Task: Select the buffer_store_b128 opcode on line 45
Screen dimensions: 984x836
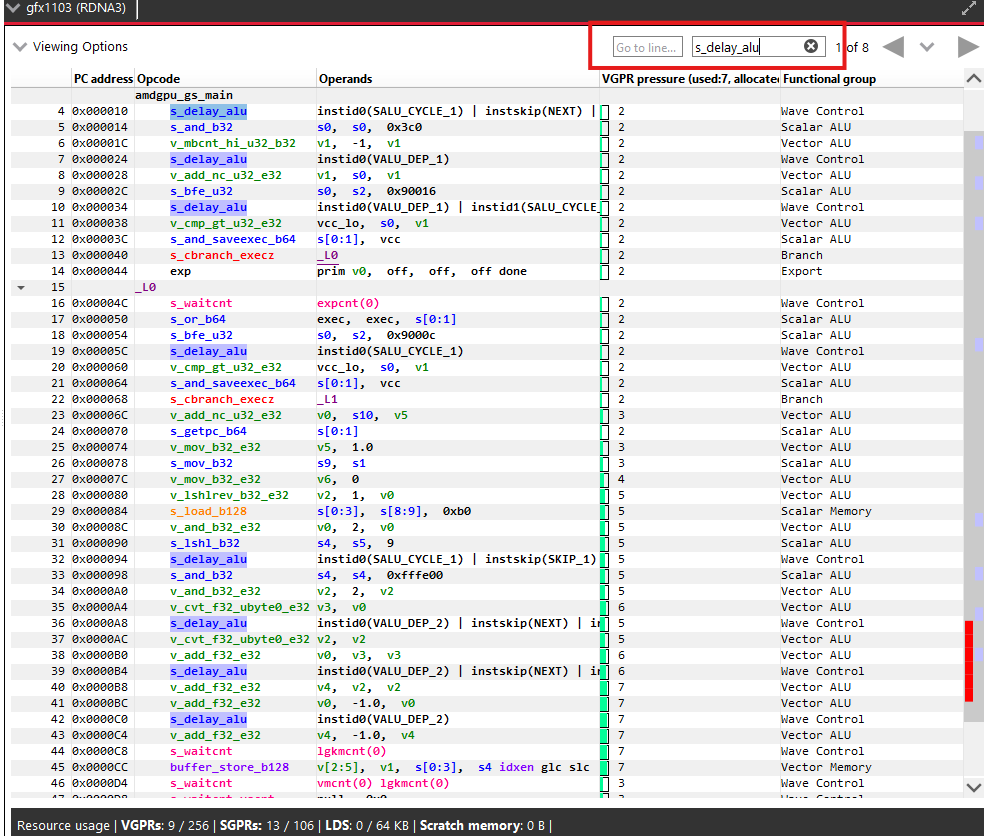Action: 229,767
